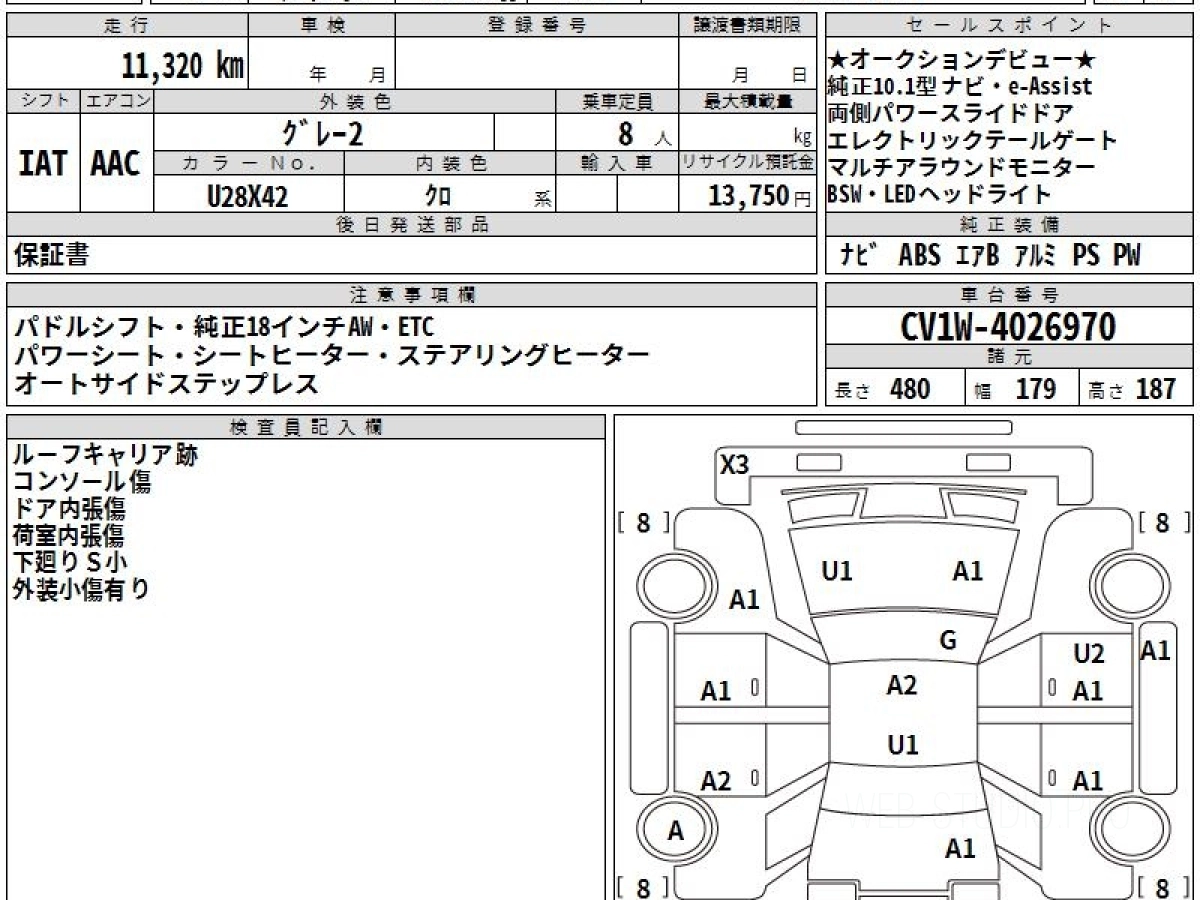Viewport: 1200px width, 900px height.
Task: Select the リサイクル預託金 header
Action: (x=748, y=163)
